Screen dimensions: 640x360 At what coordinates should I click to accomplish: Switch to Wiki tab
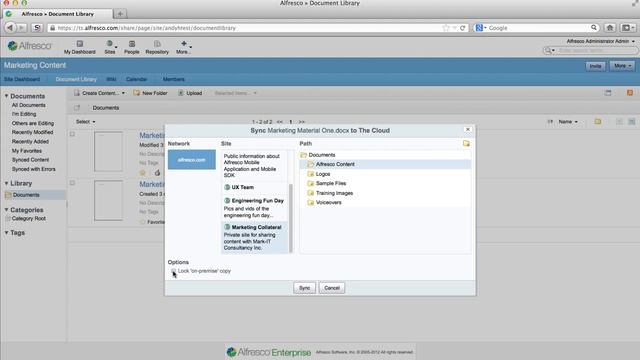pyautogui.click(x=111, y=79)
